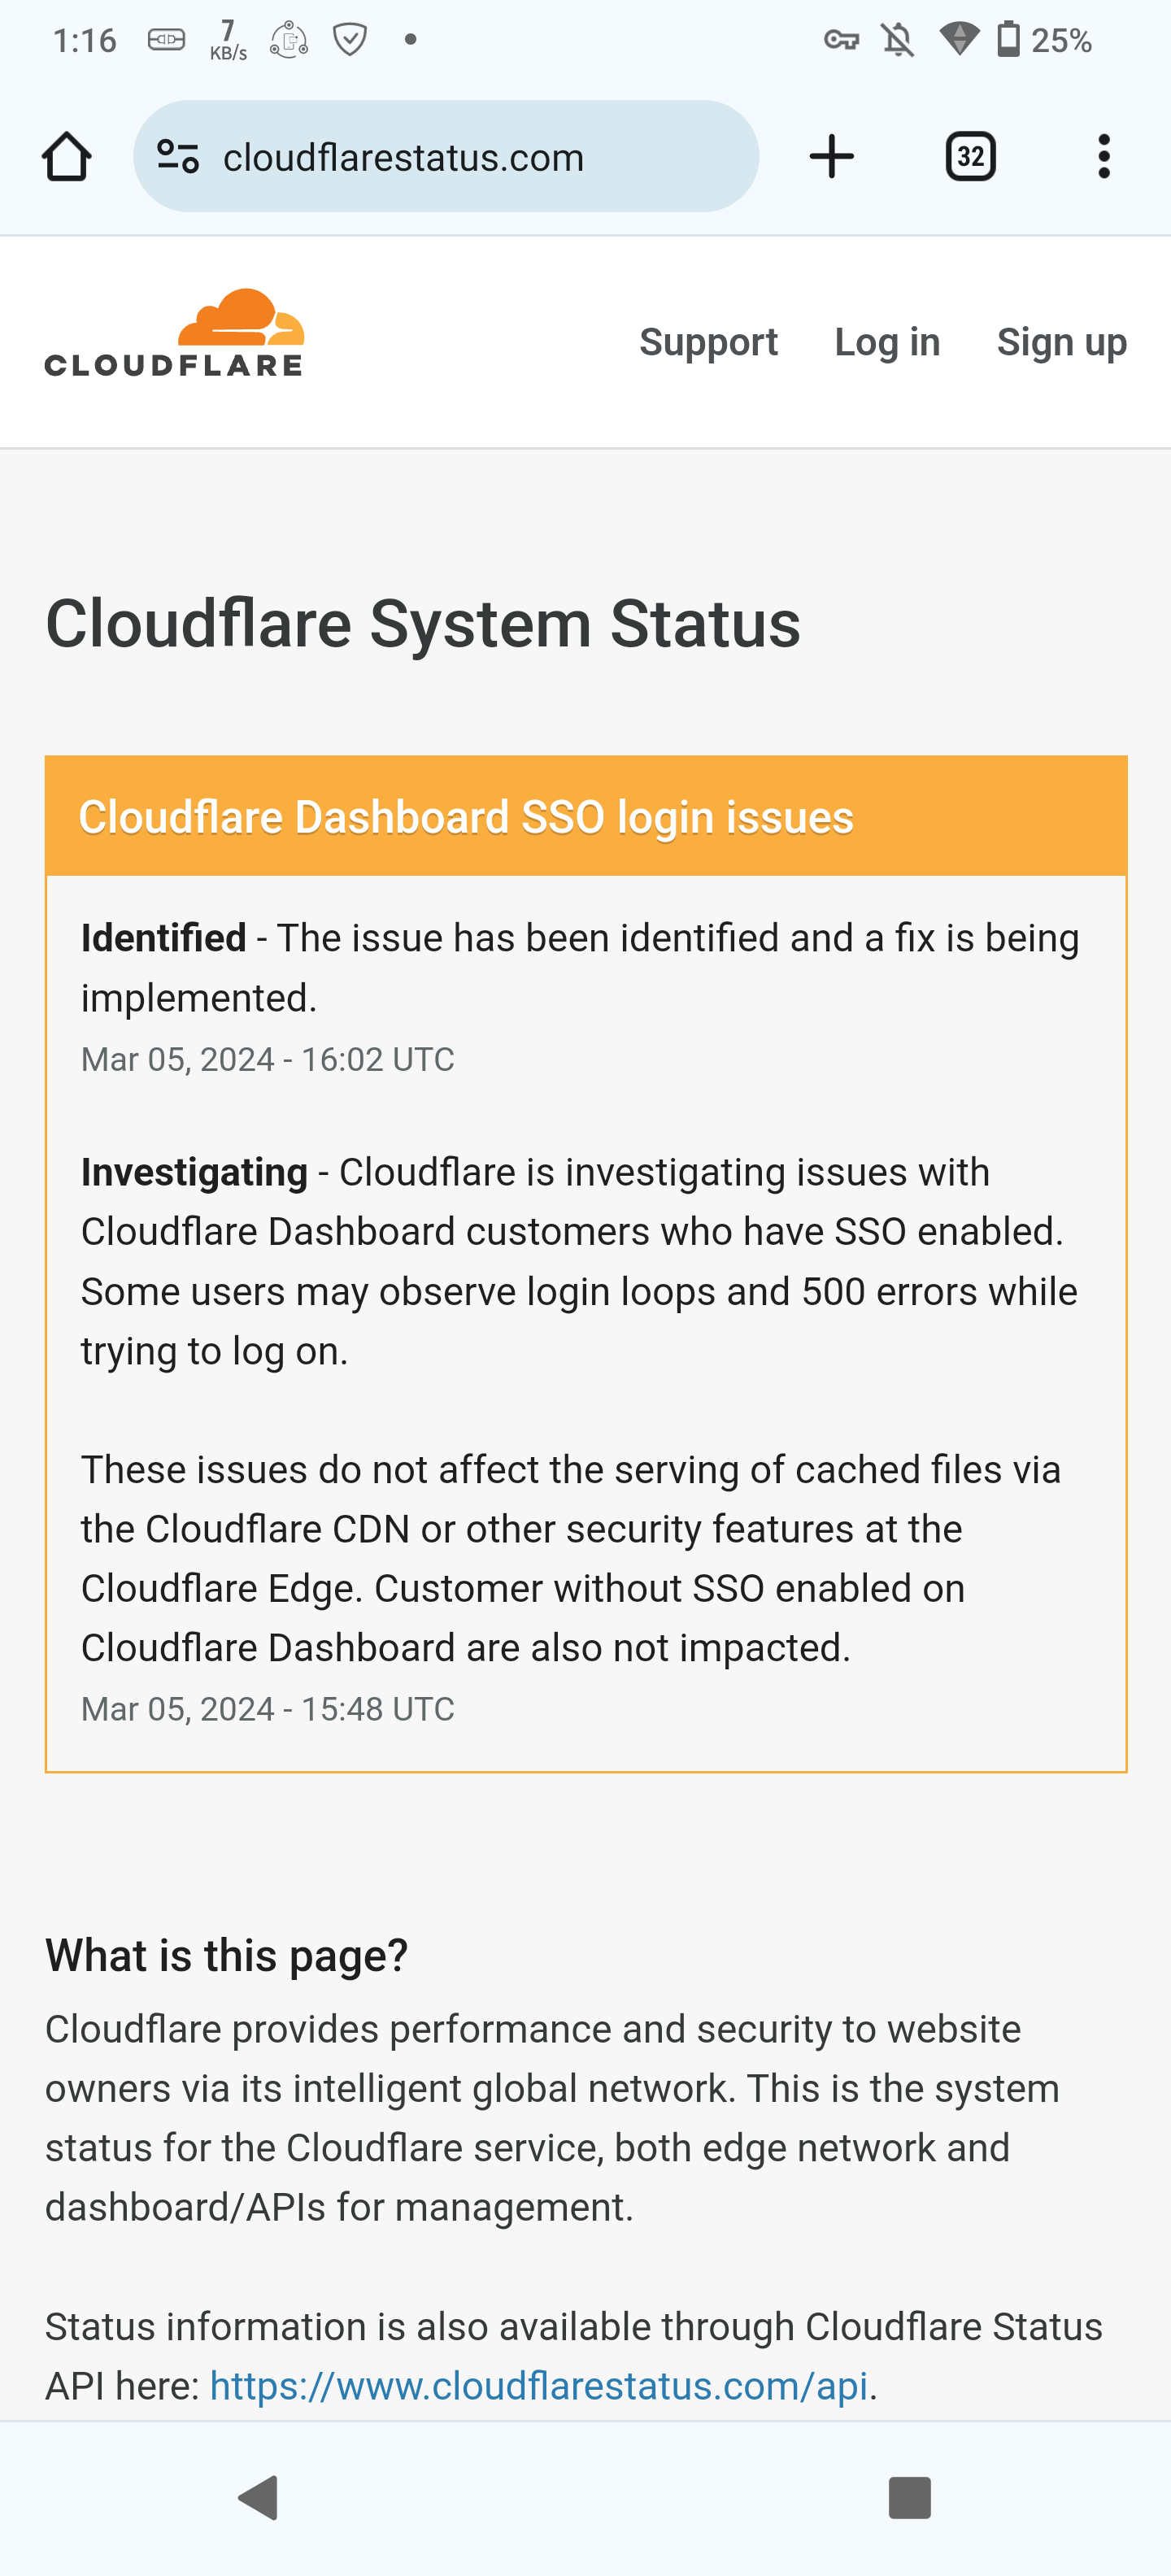Viewport: 1171px width, 2576px height.
Task: Open the Cloudflare Dashboard SSO login issues incident
Action: pyautogui.click(x=466, y=817)
